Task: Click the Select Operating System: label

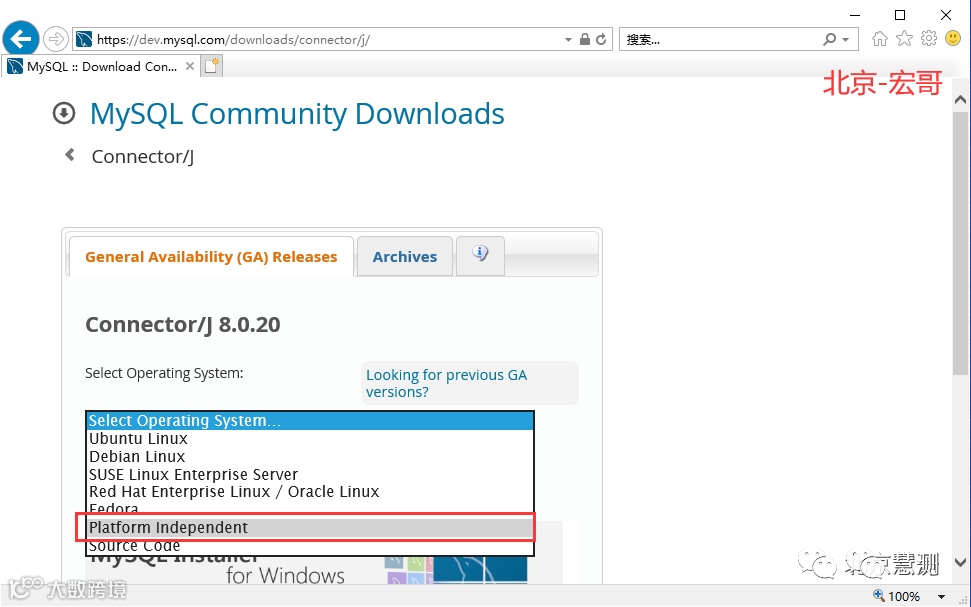Action: click(164, 373)
